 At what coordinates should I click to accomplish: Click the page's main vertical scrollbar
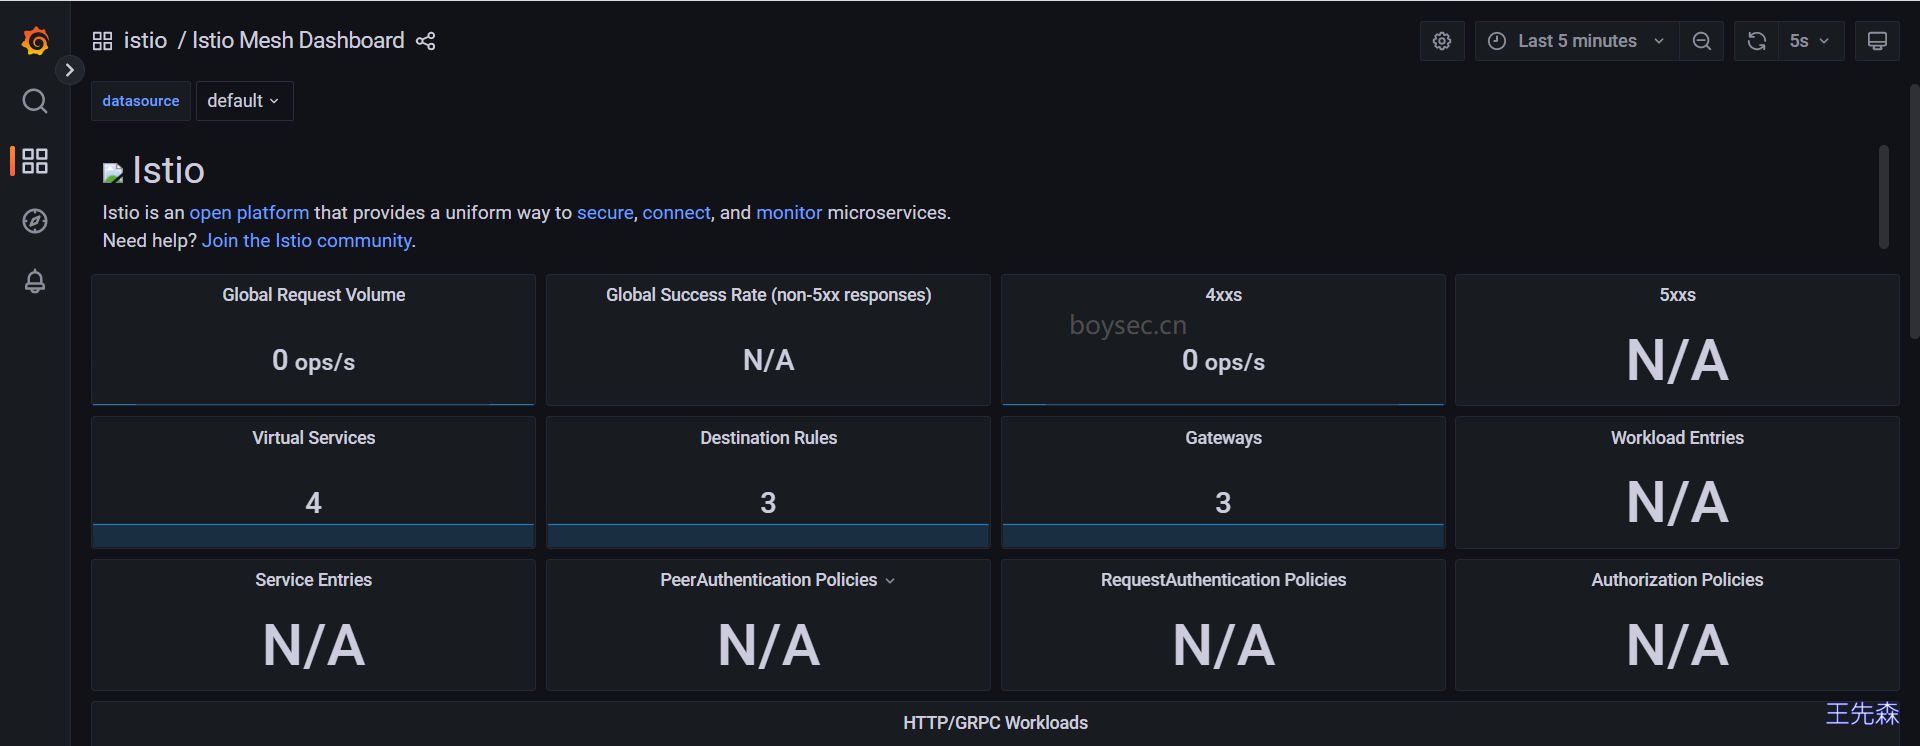(1914, 212)
